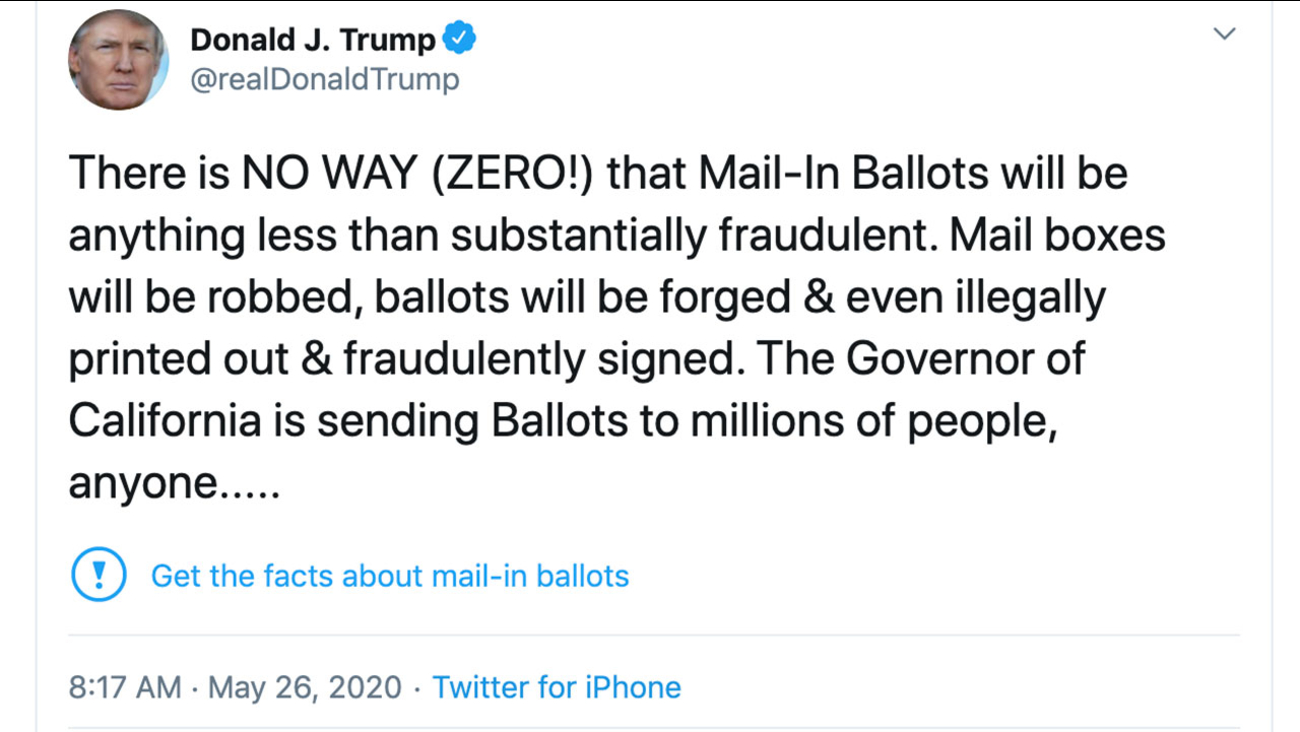The width and height of the screenshot is (1300, 732).
Task: Click the blue verified checkmark badge
Action: pyautogui.click(x=459, y=39)
